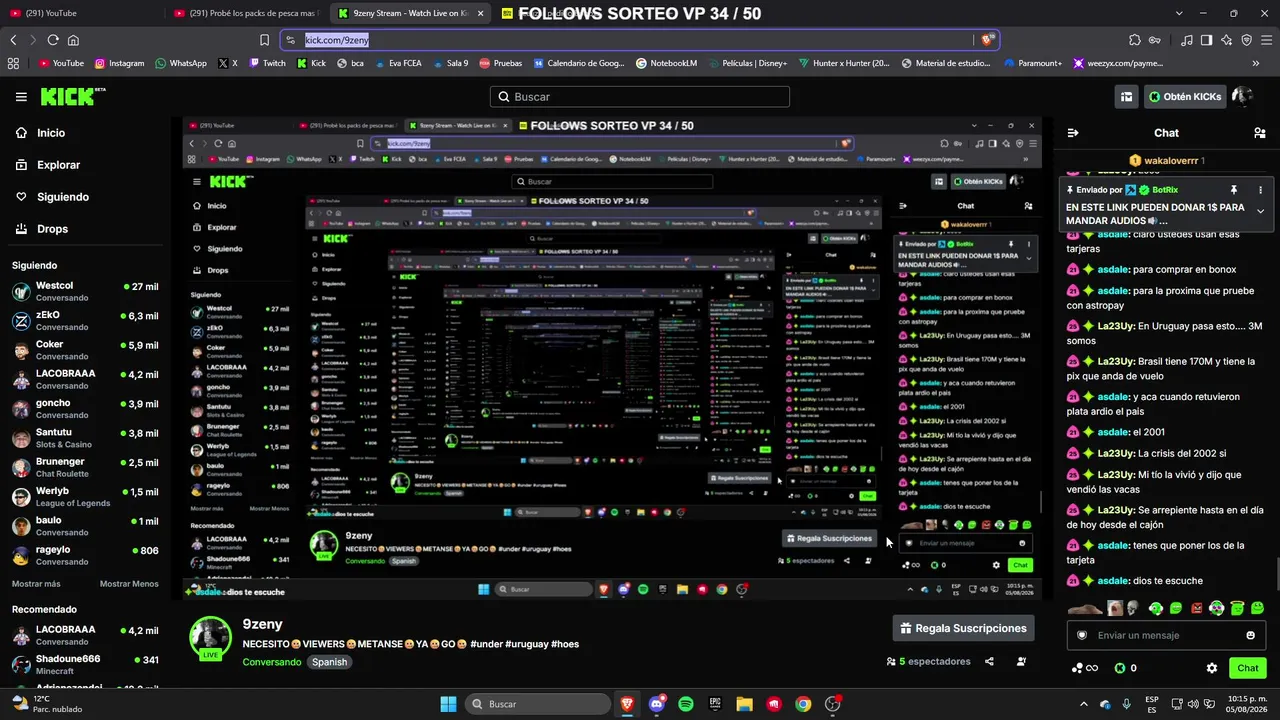Open Brave Shields icon in the address bar
This screenshot has height=720, width=1280.
point(987,40)
